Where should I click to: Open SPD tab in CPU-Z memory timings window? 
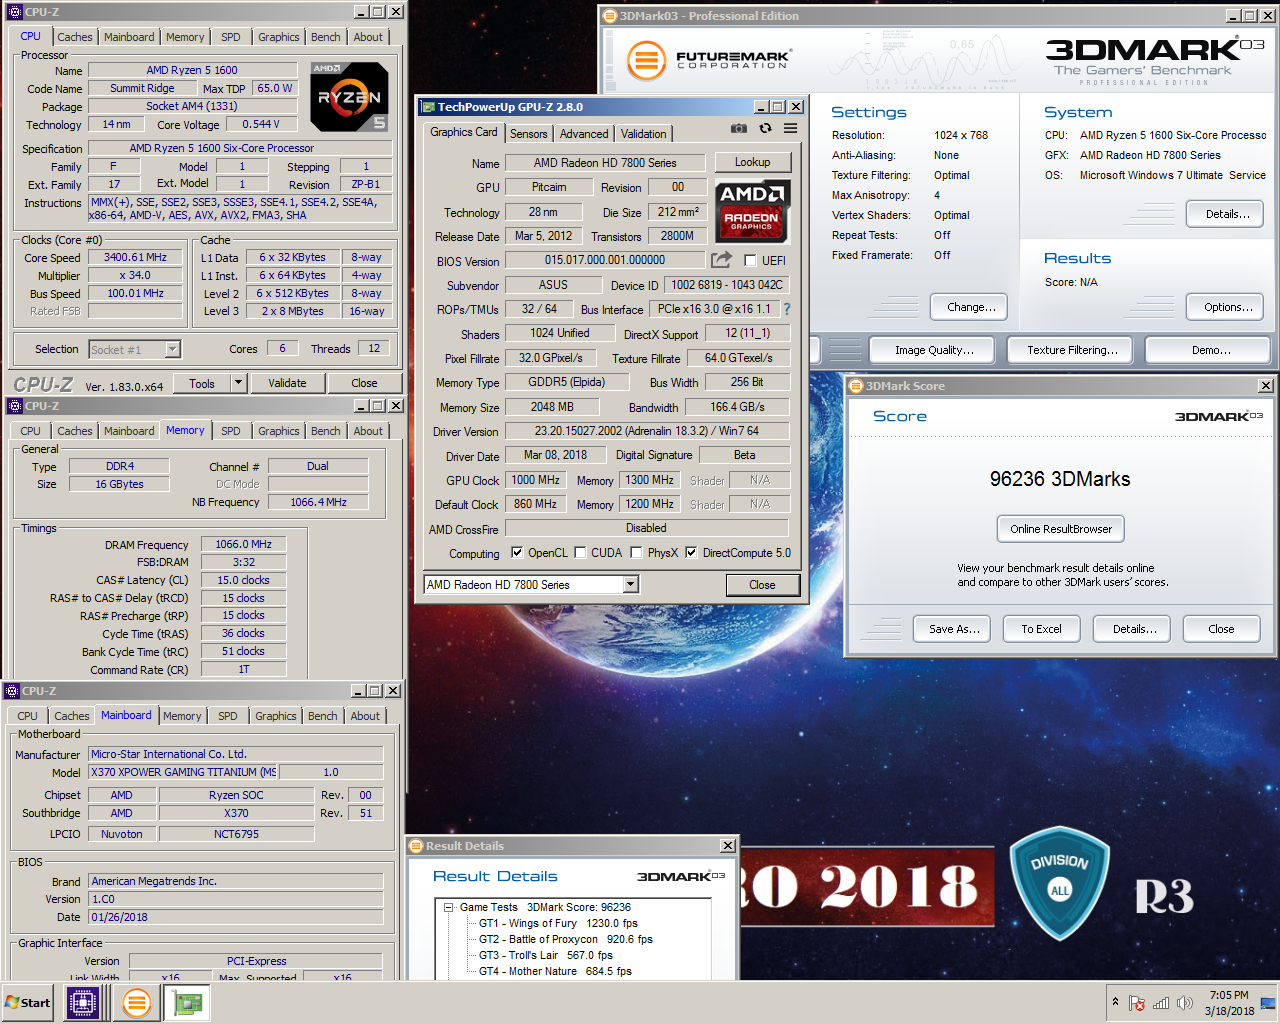tap(231, 431)
